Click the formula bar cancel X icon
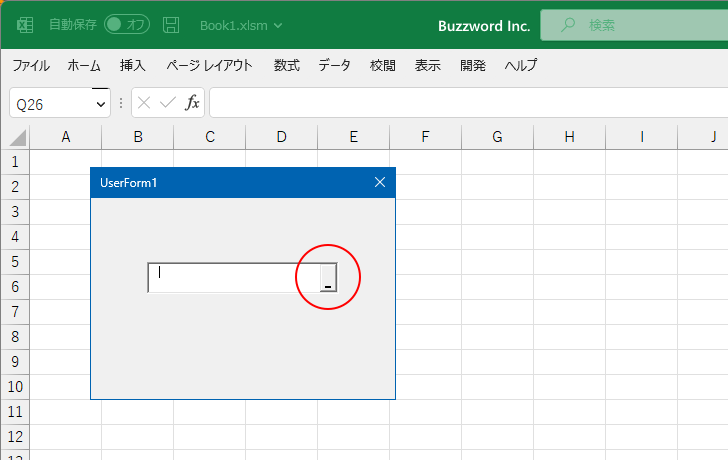 pyautogui.click(x=144, y=103)
